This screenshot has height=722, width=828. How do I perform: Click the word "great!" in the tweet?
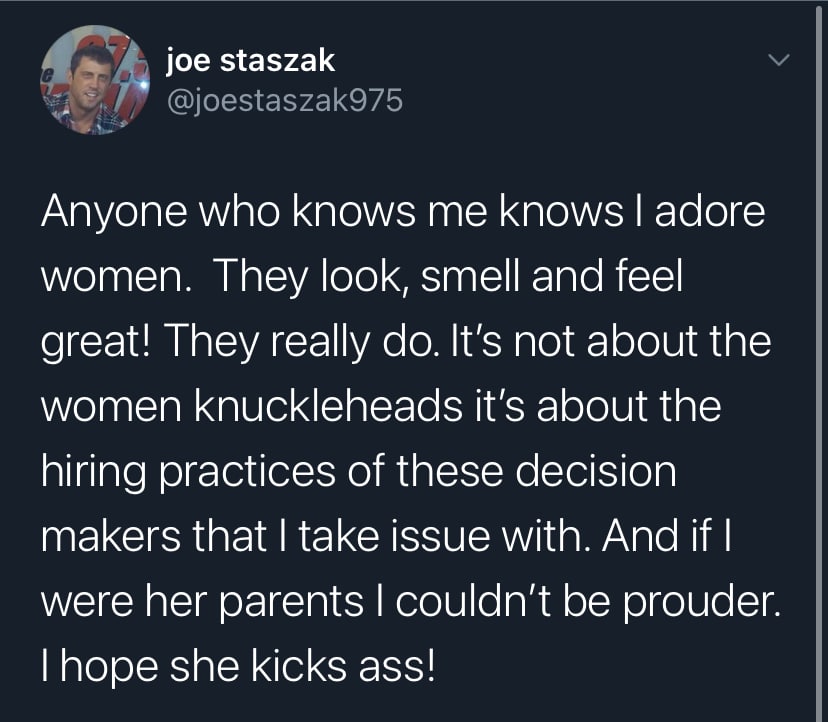tap(100, 343)
